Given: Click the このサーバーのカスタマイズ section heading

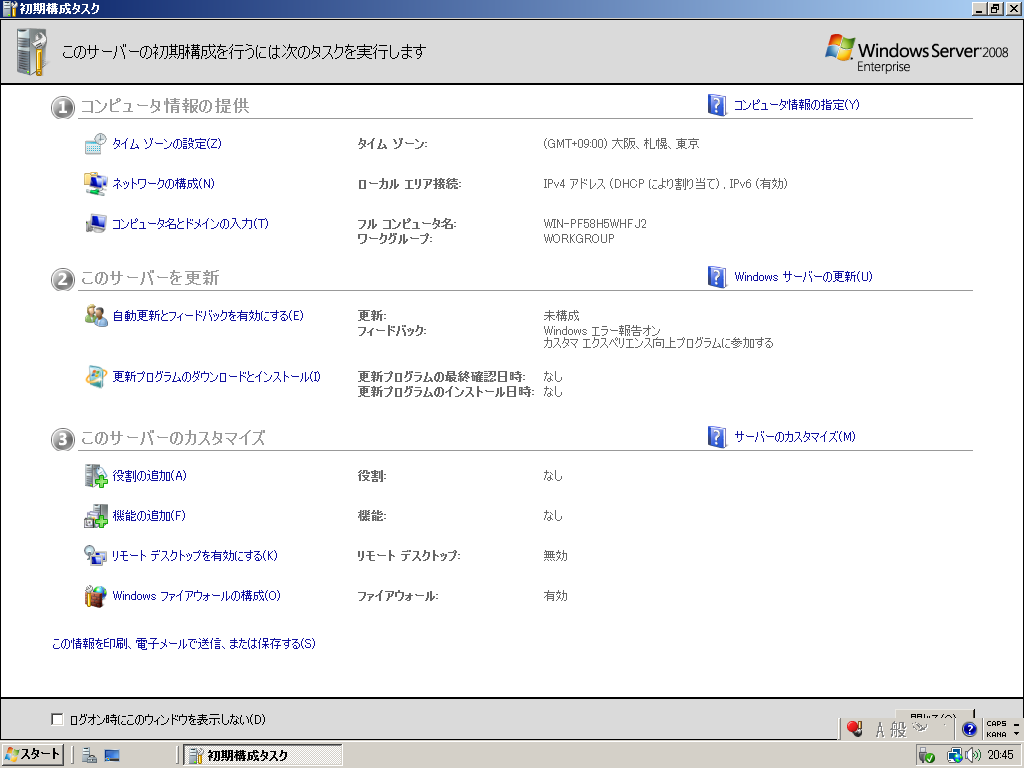Looking at the screenshot, I should 172,438.
